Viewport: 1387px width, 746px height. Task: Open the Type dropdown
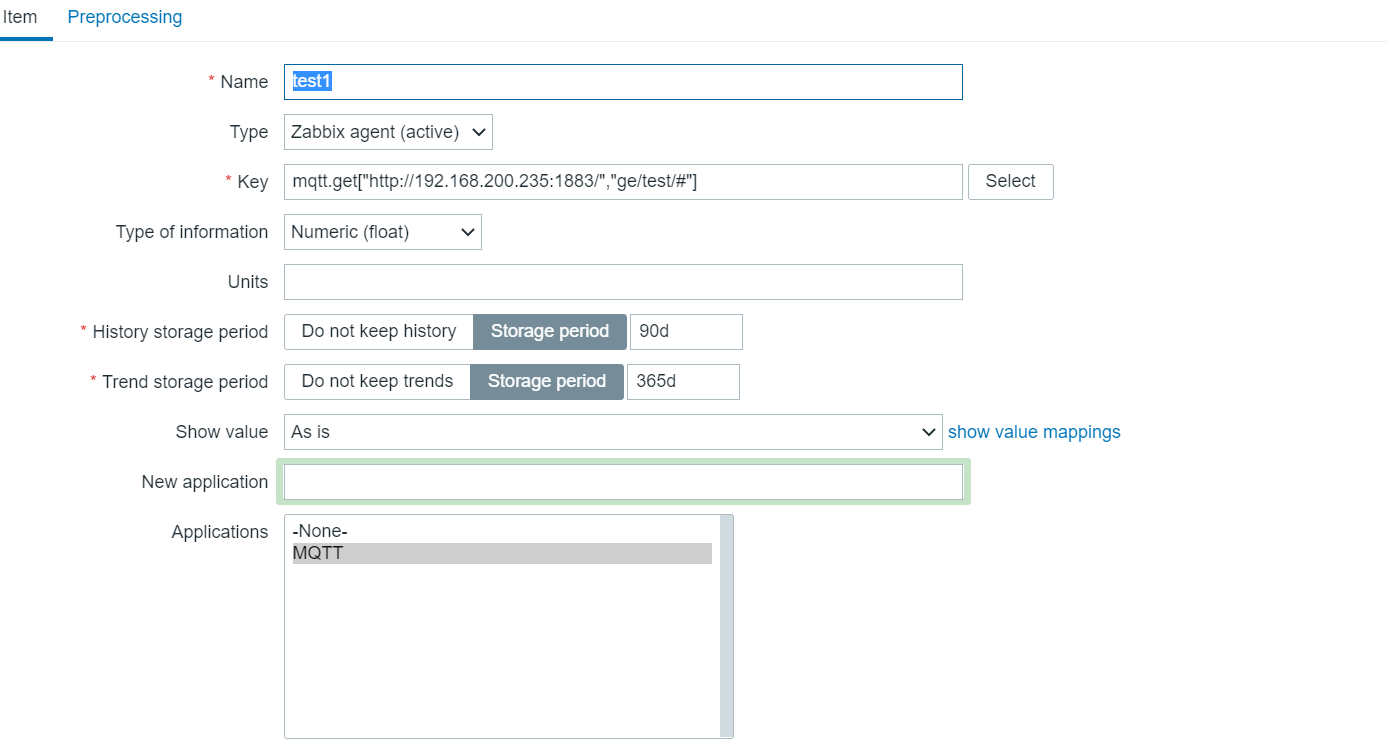(388, 132)
